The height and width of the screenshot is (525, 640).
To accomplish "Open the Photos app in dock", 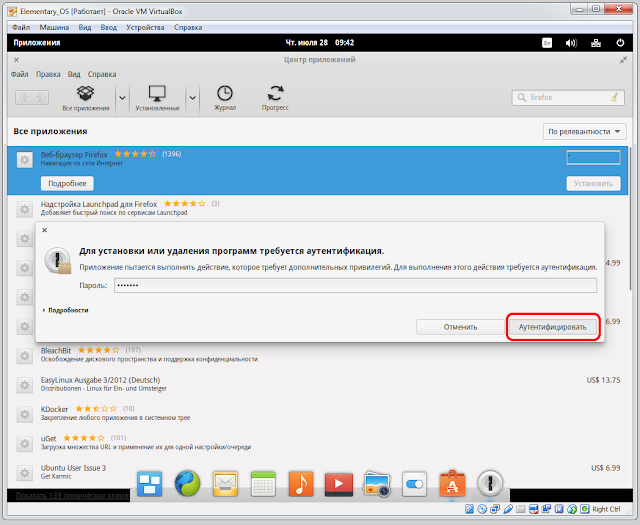I will coord(377,484).
